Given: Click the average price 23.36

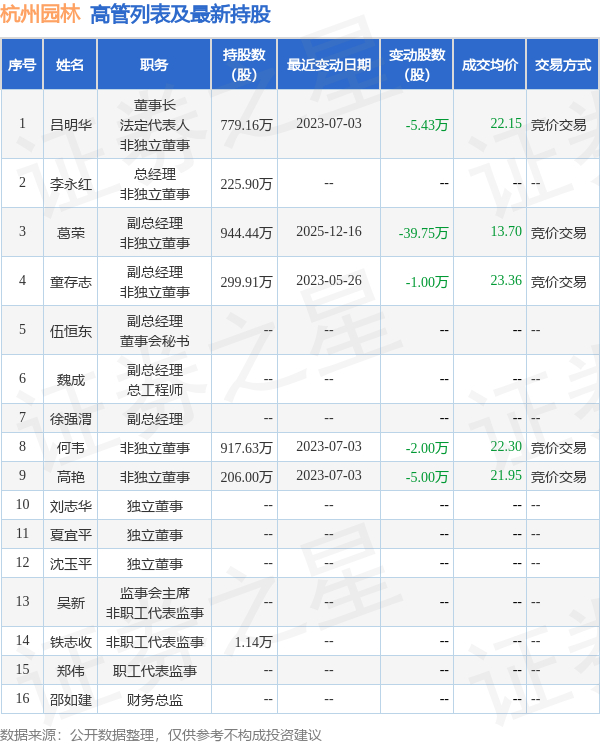Looking at the screenshot, I should (x=506, y=280).
